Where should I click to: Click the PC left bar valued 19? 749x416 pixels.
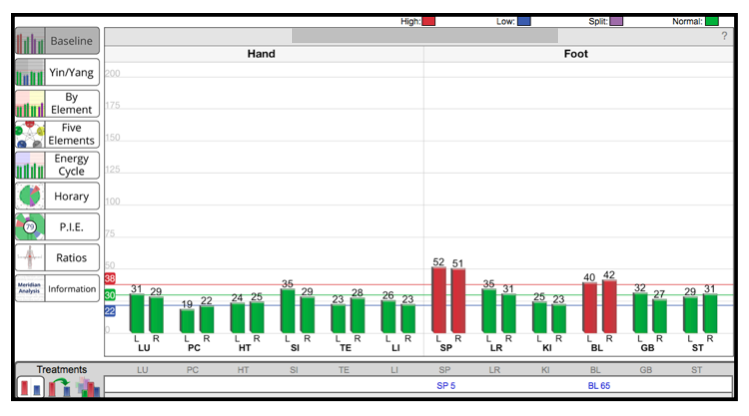click(187, 321)
